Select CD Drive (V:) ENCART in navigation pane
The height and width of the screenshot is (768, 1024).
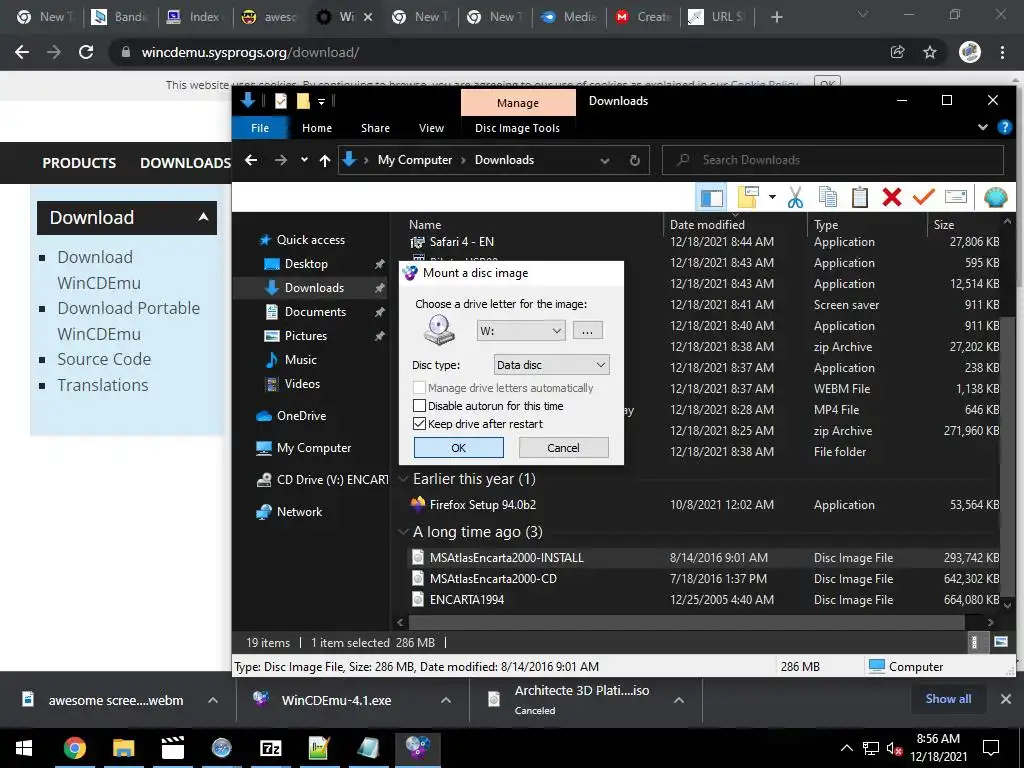point(323,480)
